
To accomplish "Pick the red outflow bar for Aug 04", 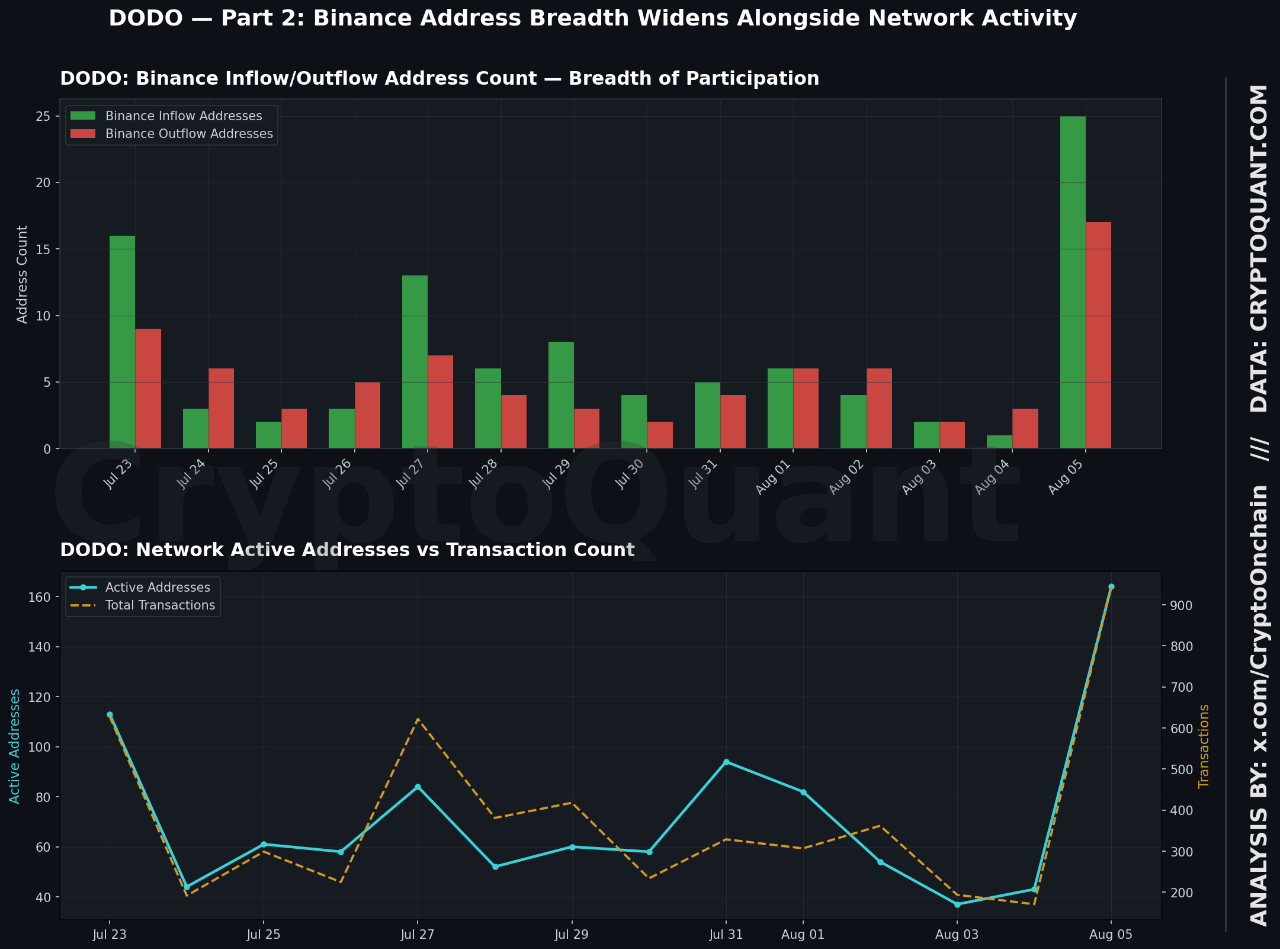I will 1025,428.
